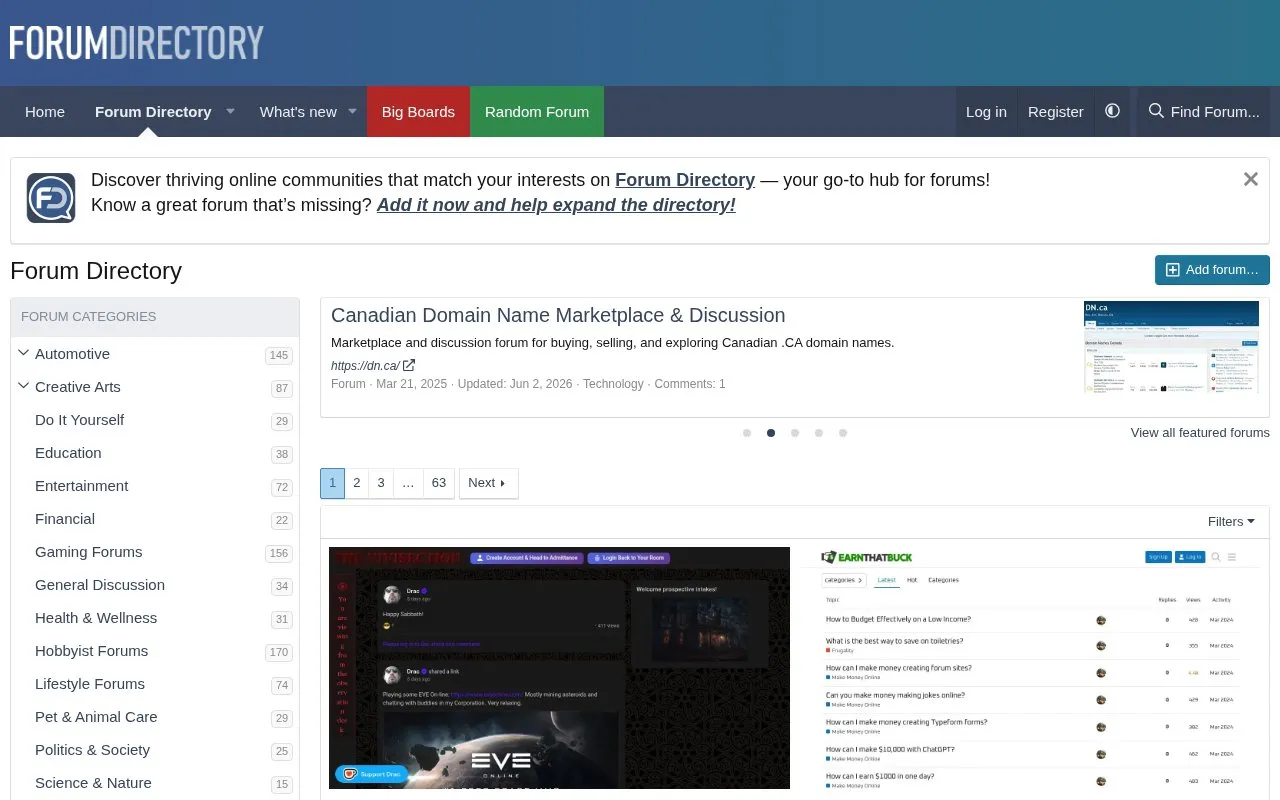Go to page 3 of results

pyautogui.click(x=381, y=483)
